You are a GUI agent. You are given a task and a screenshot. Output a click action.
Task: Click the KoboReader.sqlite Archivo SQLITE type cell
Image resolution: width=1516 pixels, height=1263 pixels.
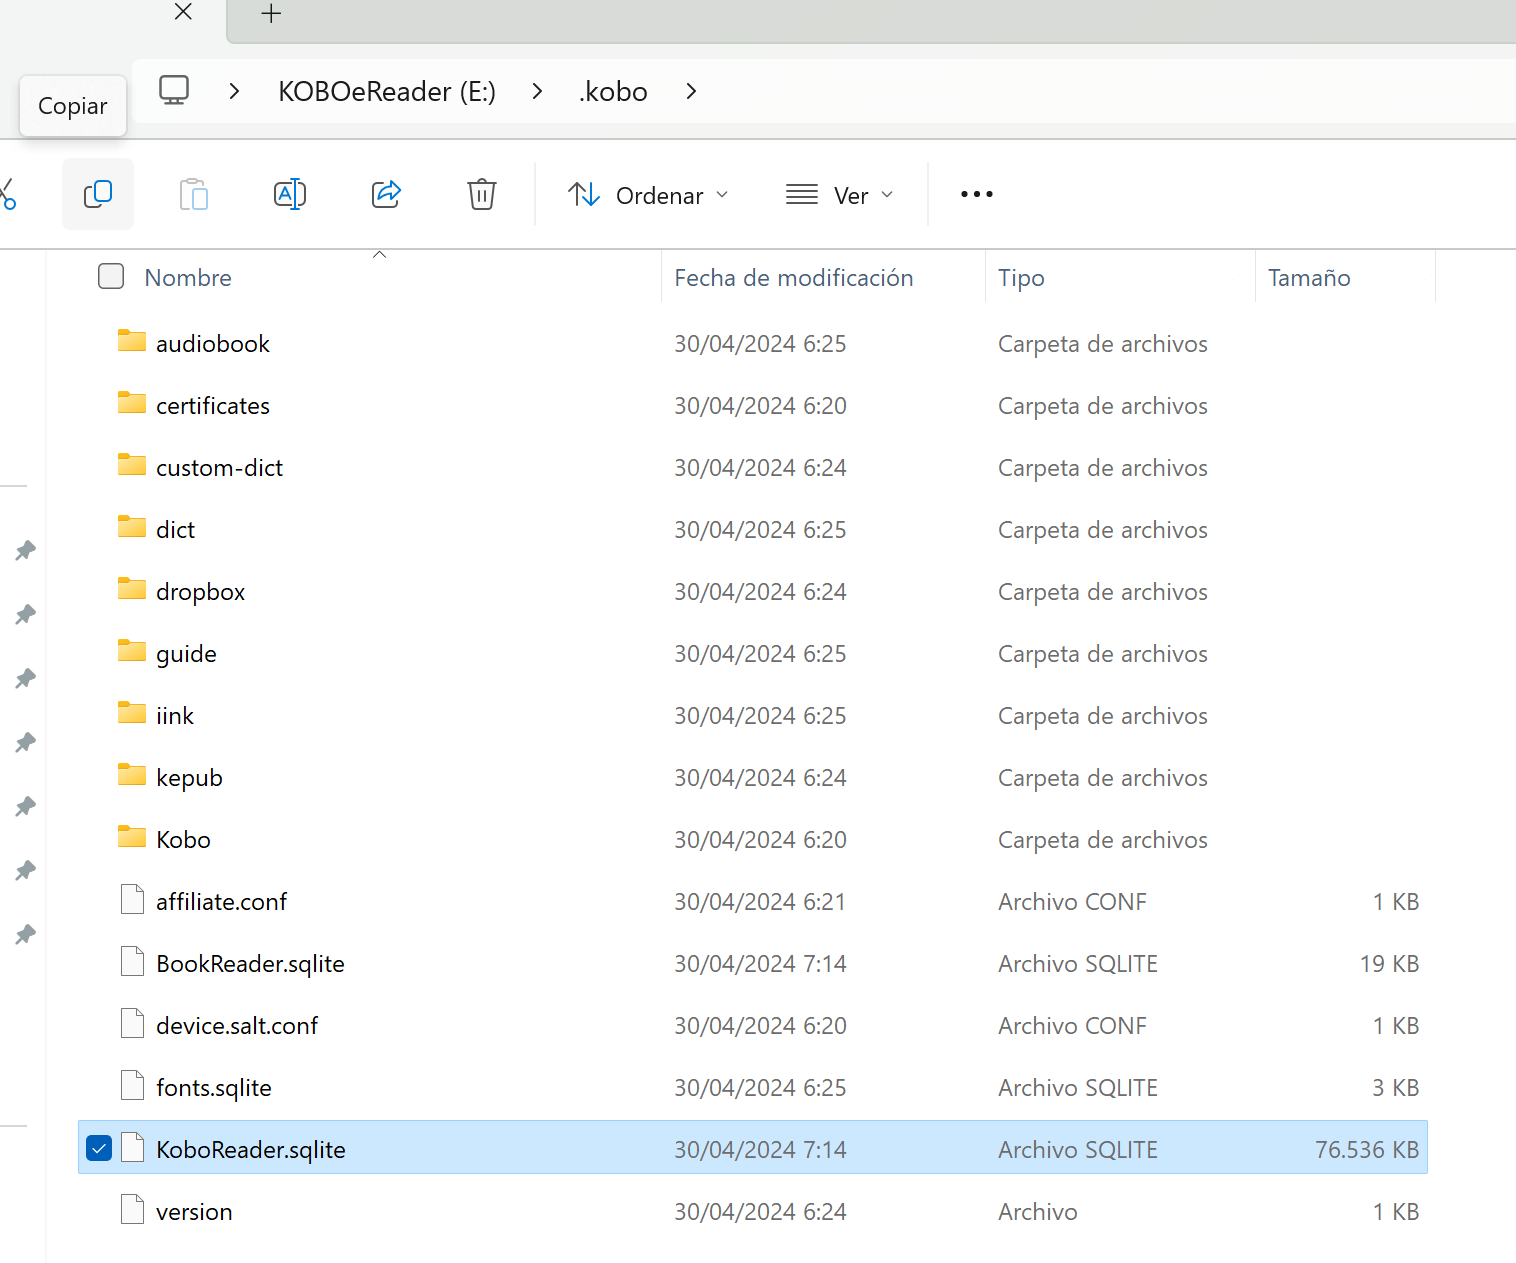pos(1078,1149)
